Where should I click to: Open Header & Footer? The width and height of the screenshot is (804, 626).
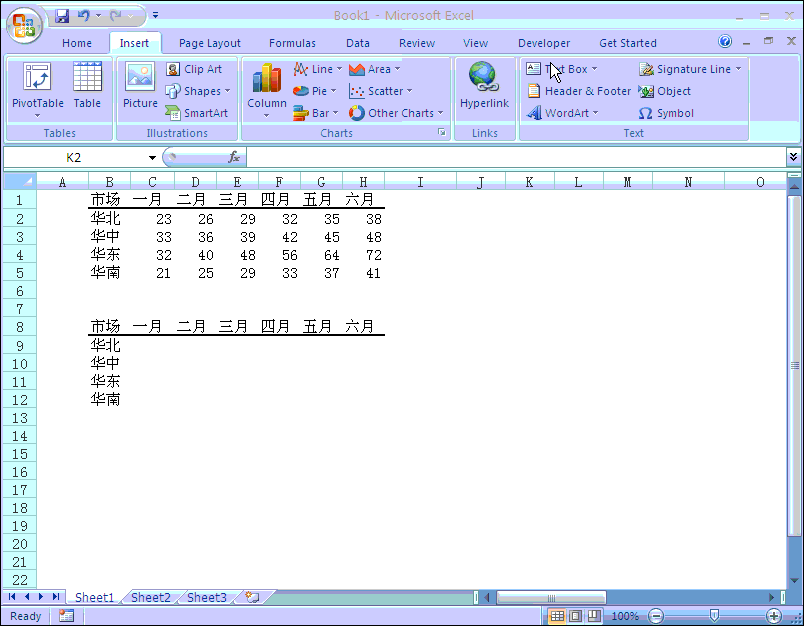(579, 91)
